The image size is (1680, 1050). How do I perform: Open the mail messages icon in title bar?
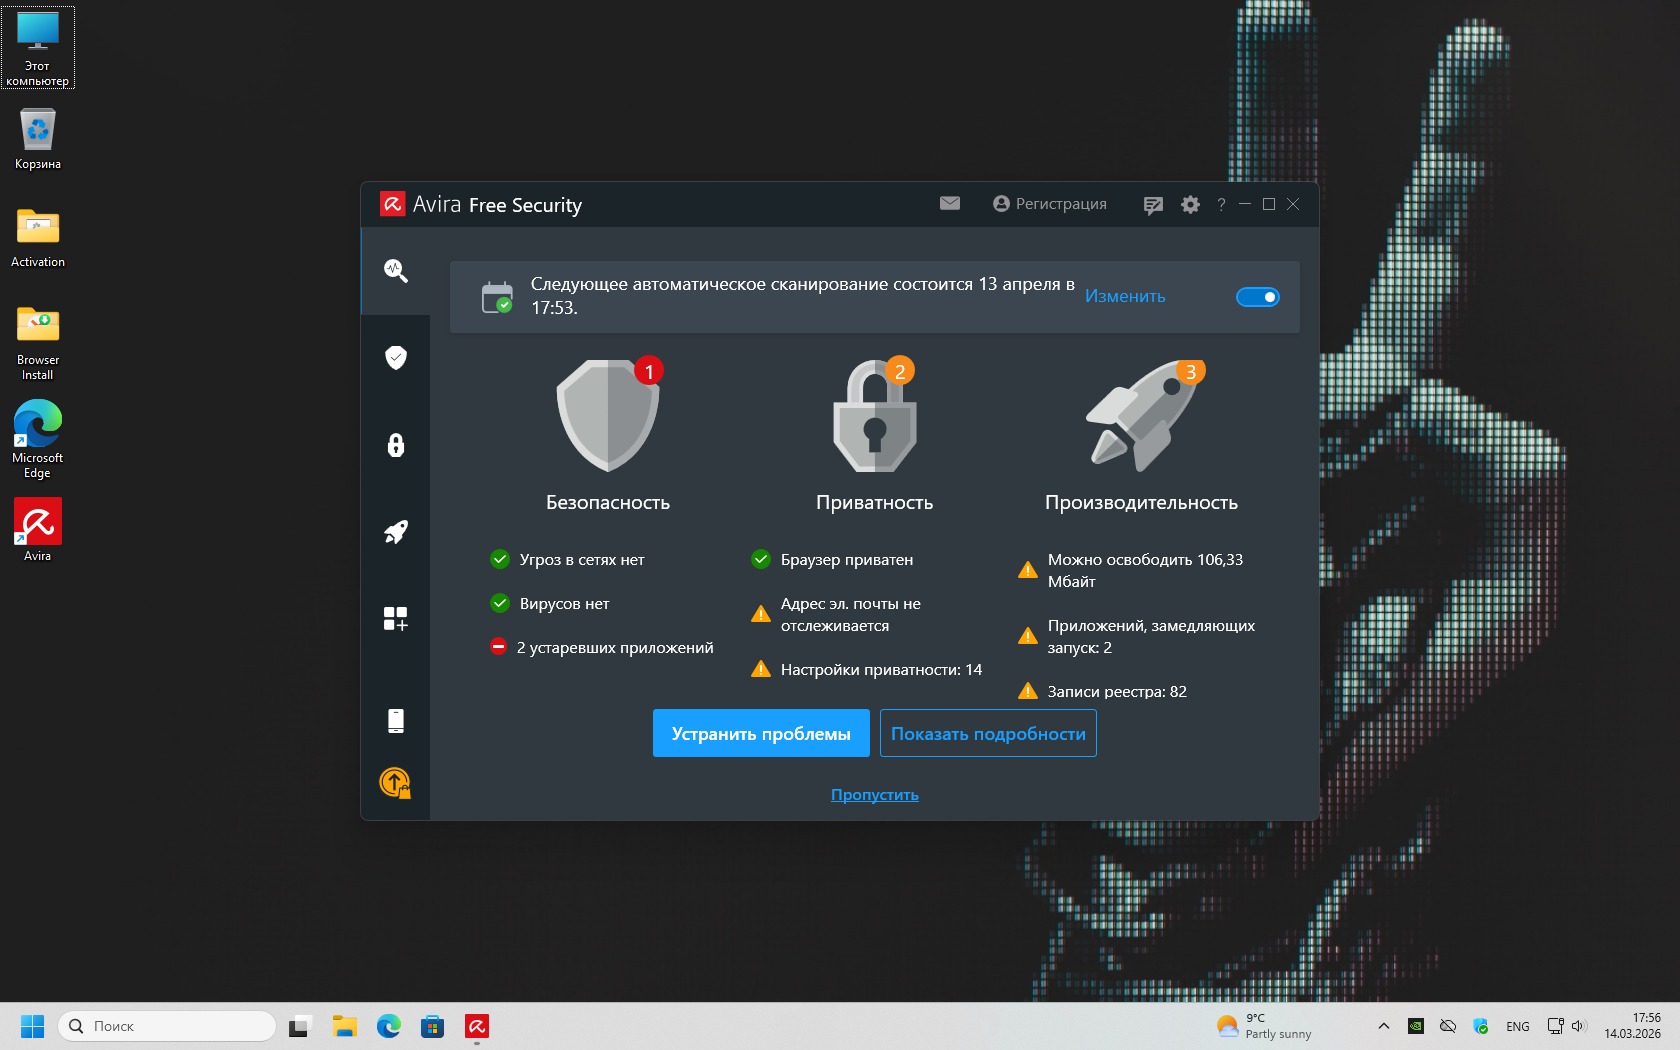950,204
